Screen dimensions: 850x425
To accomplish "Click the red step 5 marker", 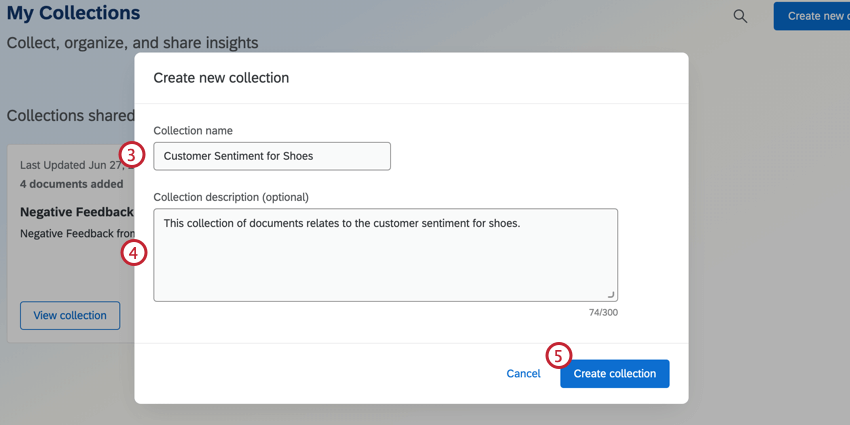I will 558,355.
